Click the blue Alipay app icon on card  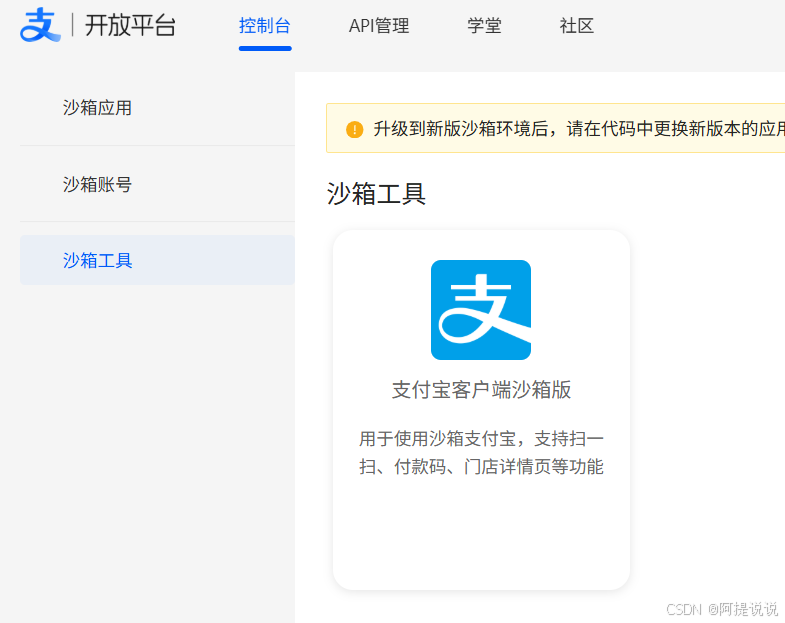click(x=481, y=310)
